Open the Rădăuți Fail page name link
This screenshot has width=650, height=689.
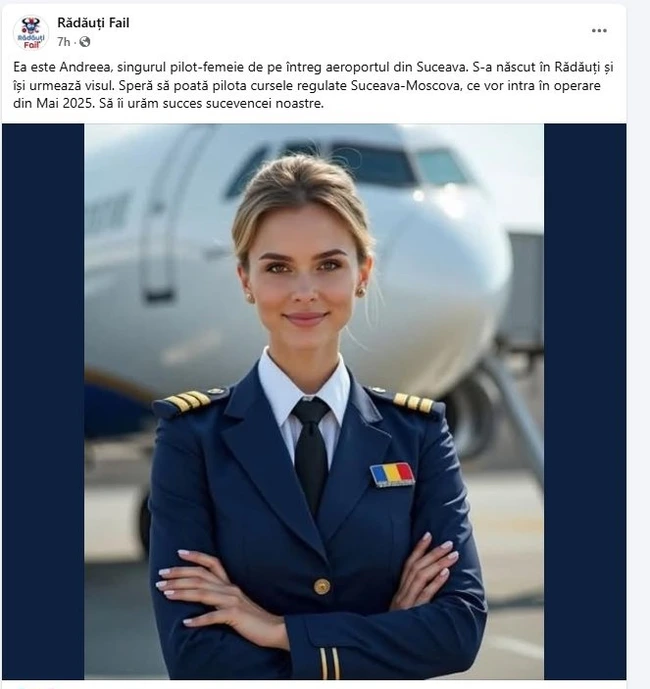[x=93, y=23]
